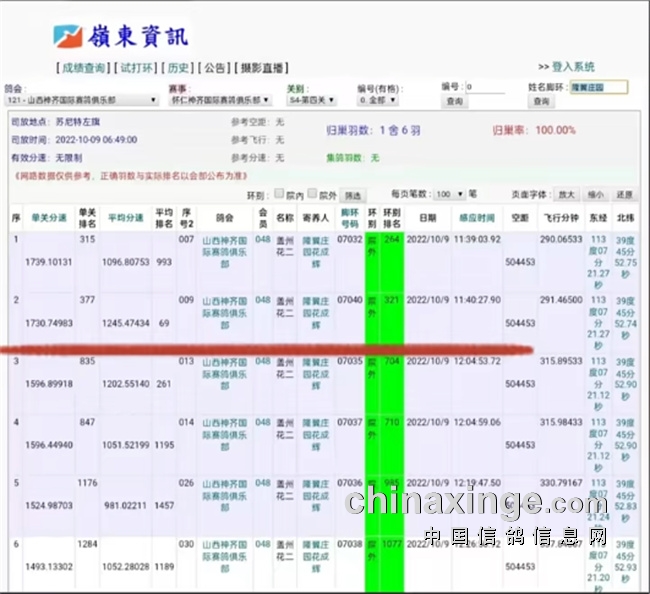The height and width of the screenshot is (594, 650).
Task: Expand the 赛事 race dropdown
Action: 220,101
